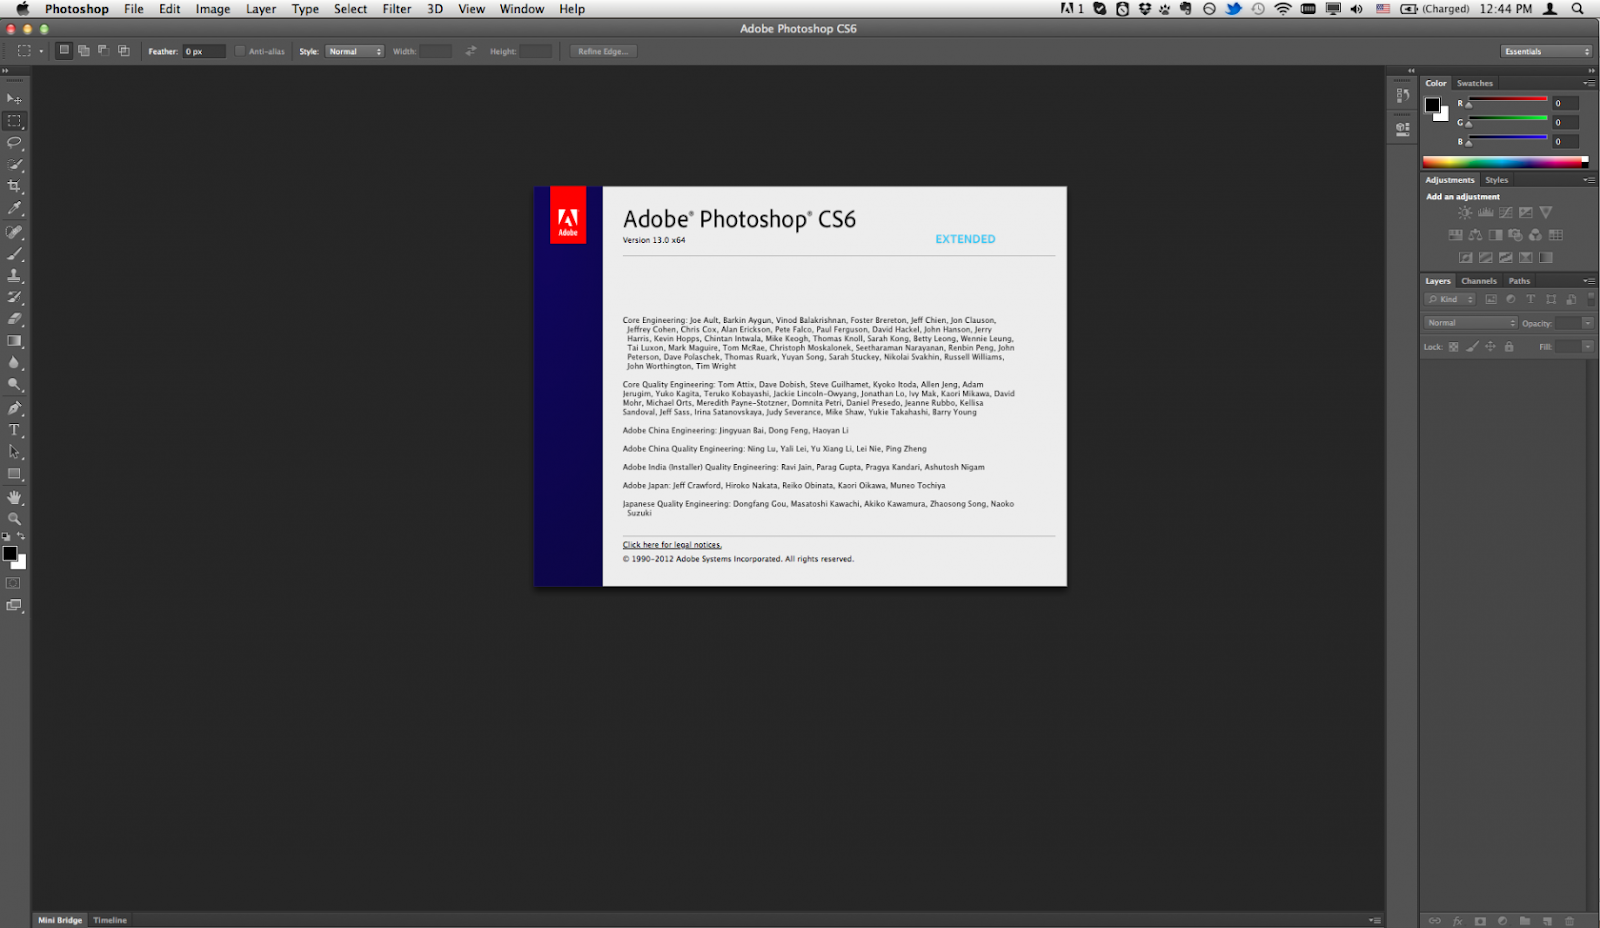Screen dimensions: 1600x928
Task: Open the layer Kind filter dropdown
Action: coord(1451,299)
